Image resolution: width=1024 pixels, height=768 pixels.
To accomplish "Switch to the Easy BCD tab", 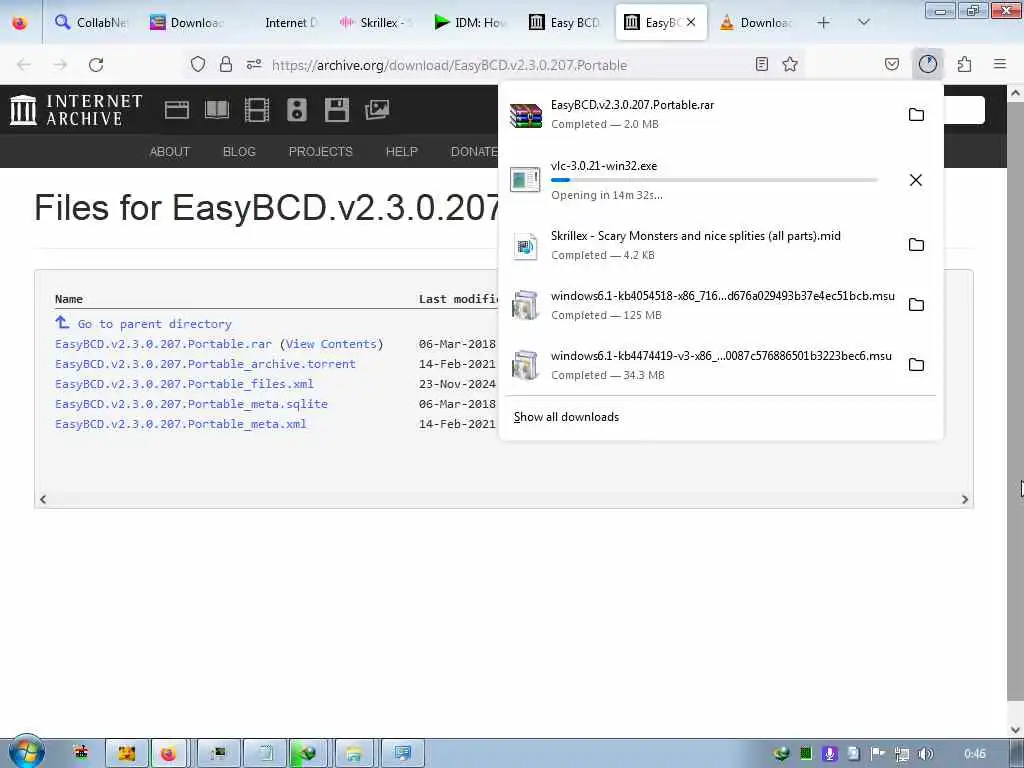I will click(x=564, y=22).
